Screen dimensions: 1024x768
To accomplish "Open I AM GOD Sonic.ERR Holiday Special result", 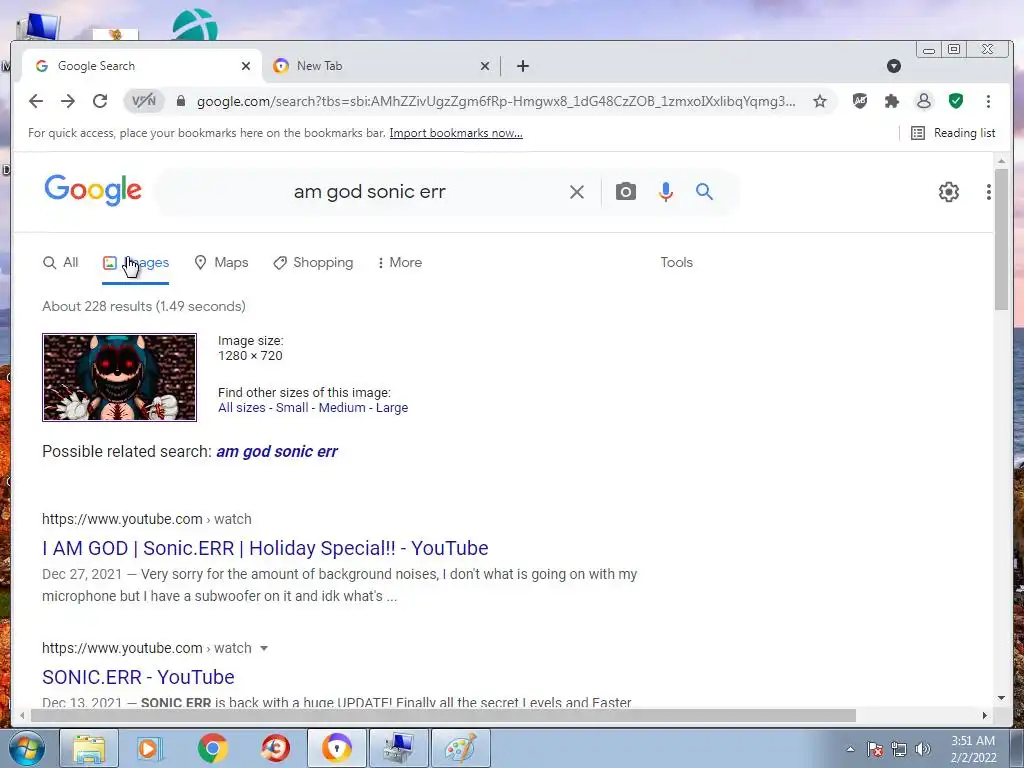I will [x=265, y=549].
